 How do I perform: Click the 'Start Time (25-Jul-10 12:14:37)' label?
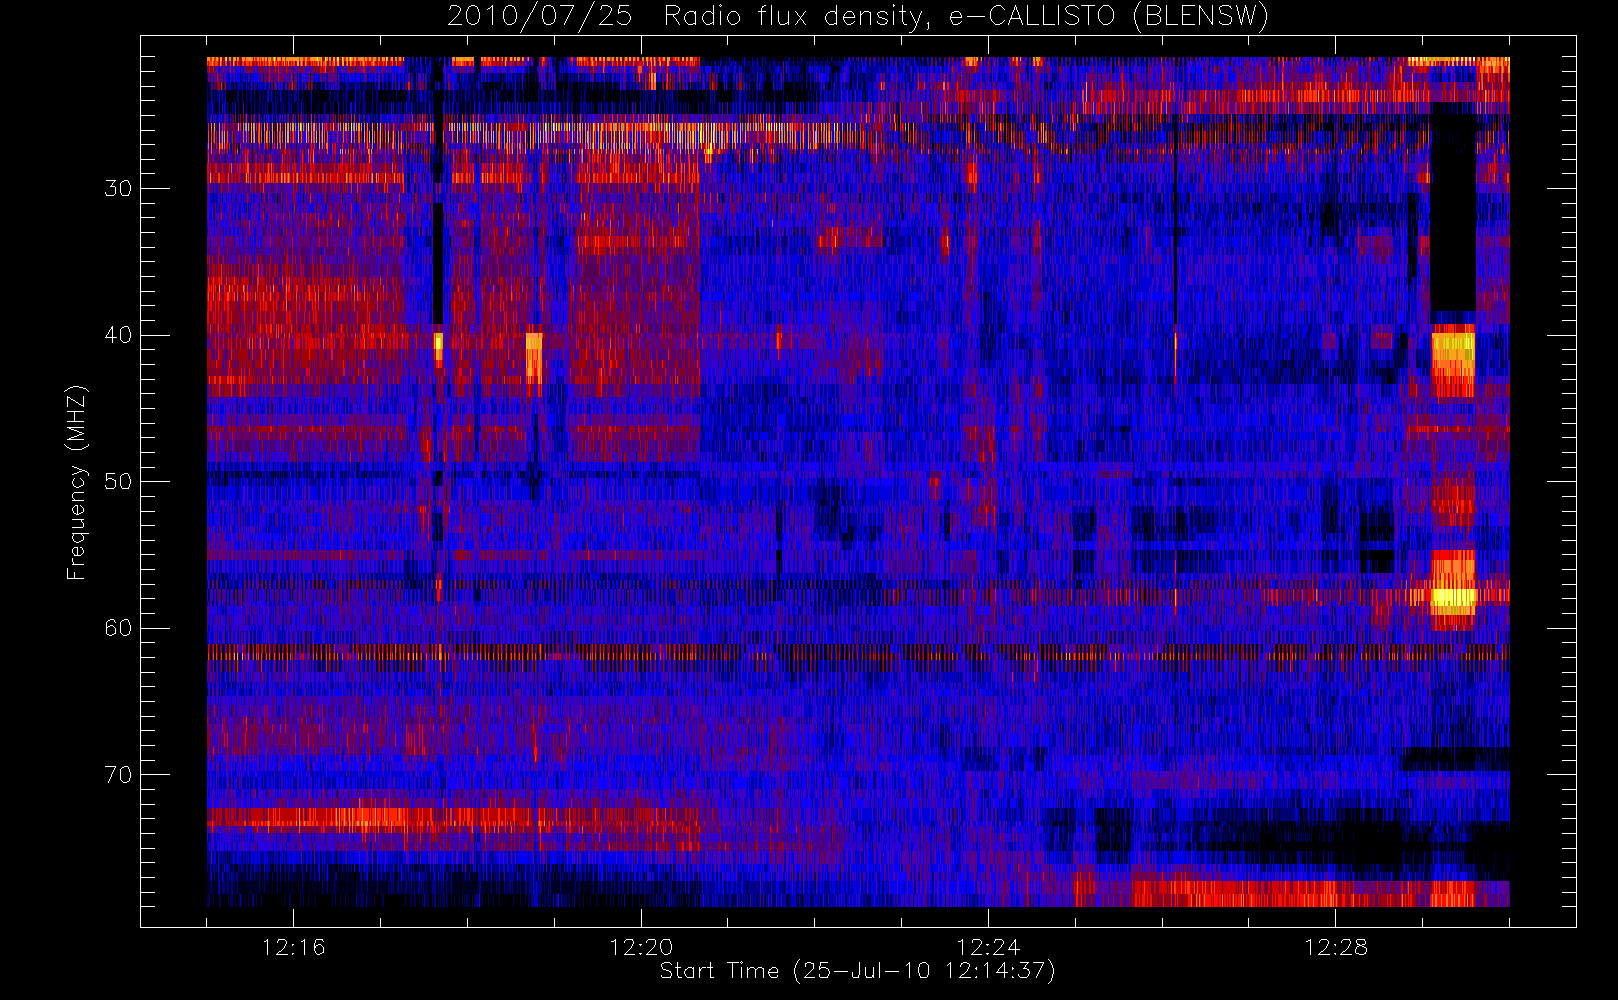(858, 970)
